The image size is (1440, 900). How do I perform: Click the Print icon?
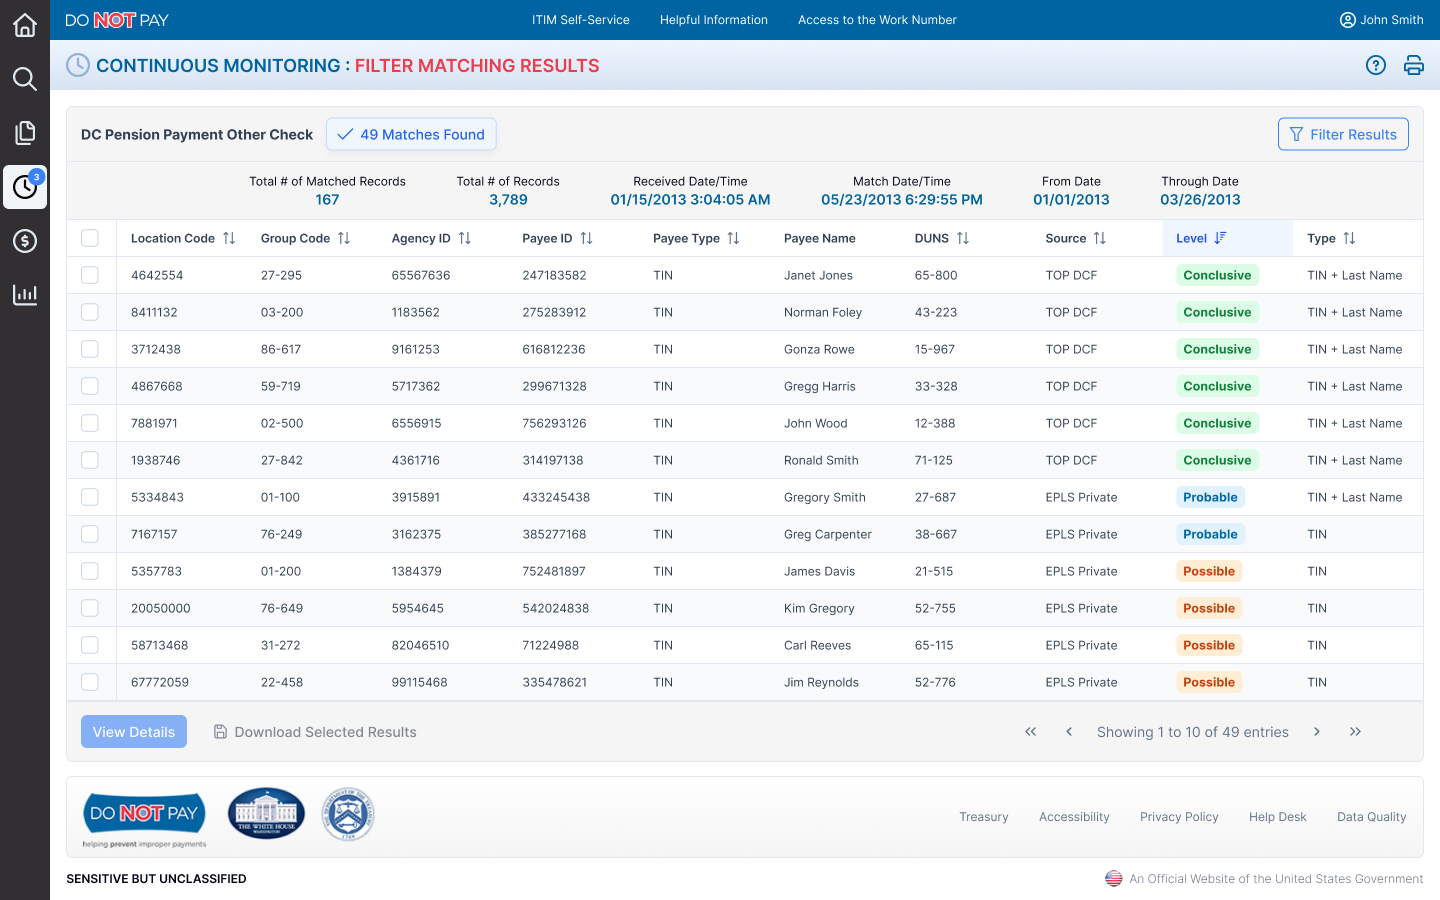click(1414, 65)
